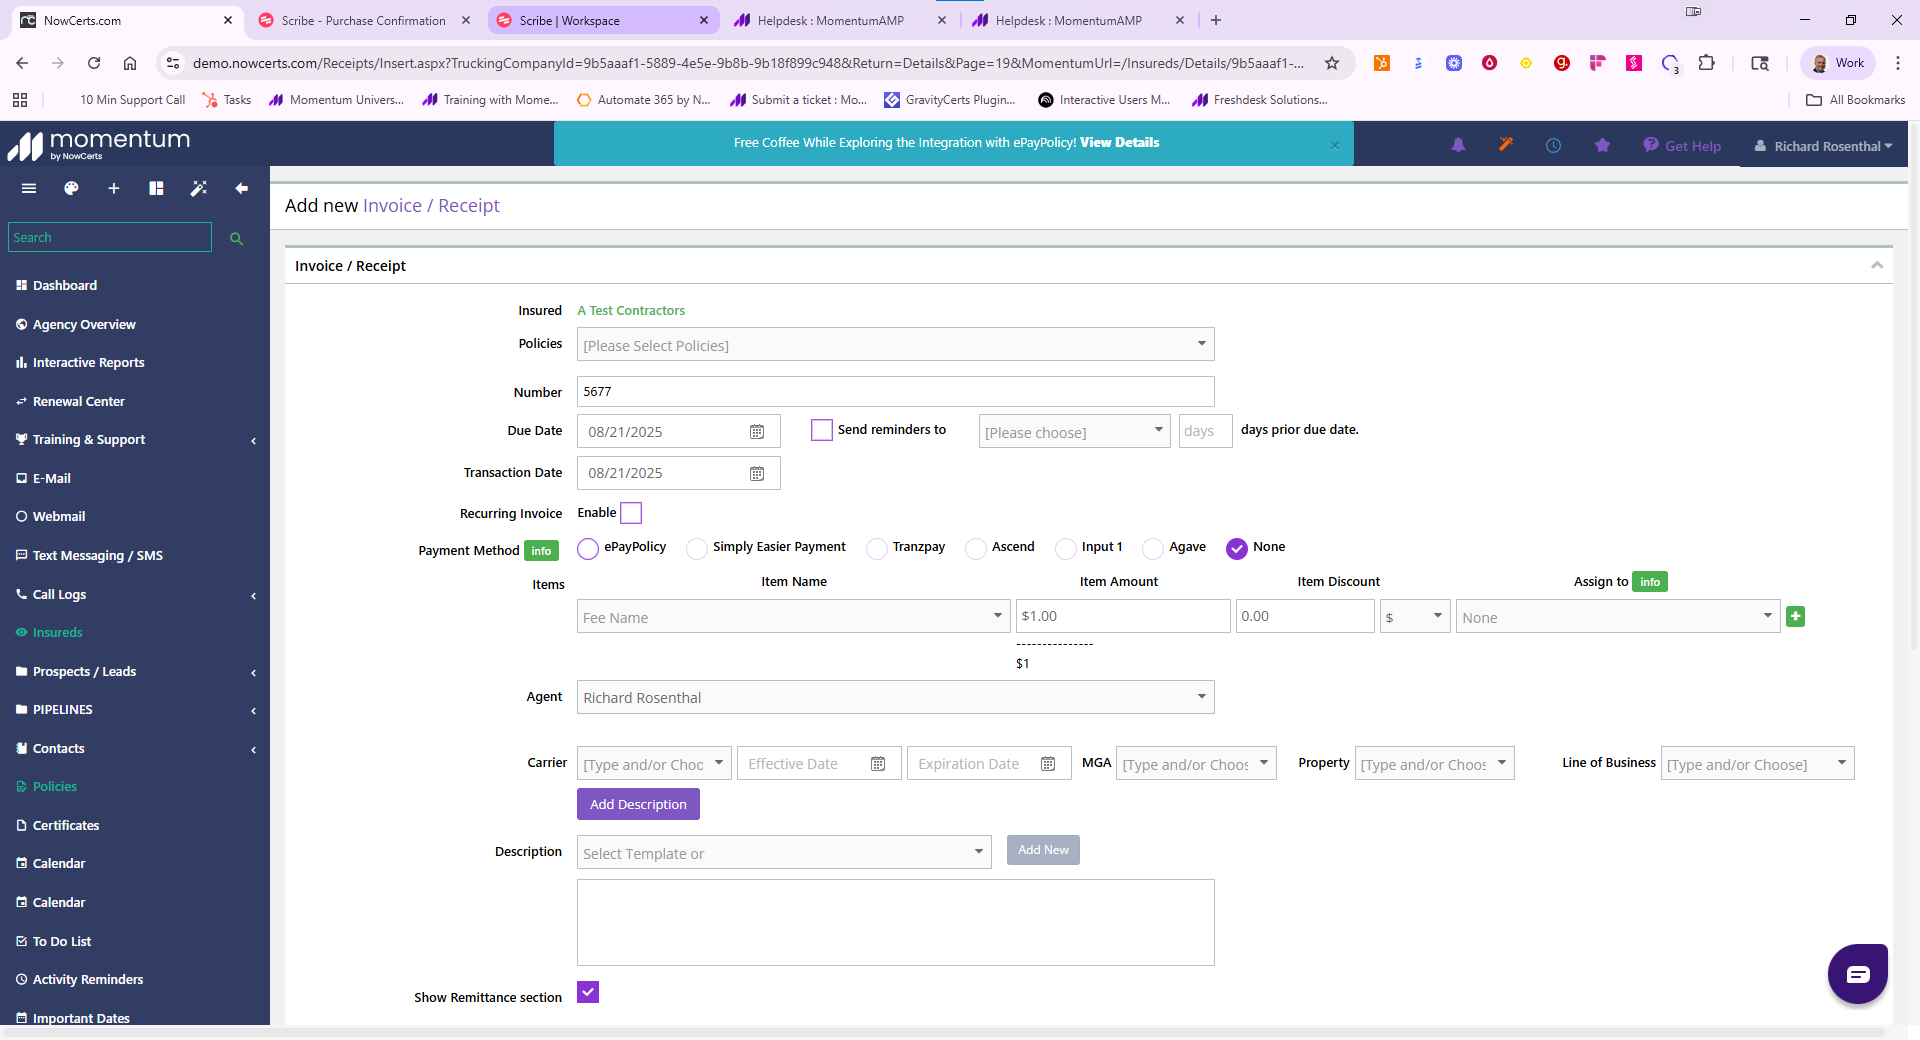Select the Input 1 payment method
The width and height of the screenshot is (1920, 1040).
(x=1066, y=548)
